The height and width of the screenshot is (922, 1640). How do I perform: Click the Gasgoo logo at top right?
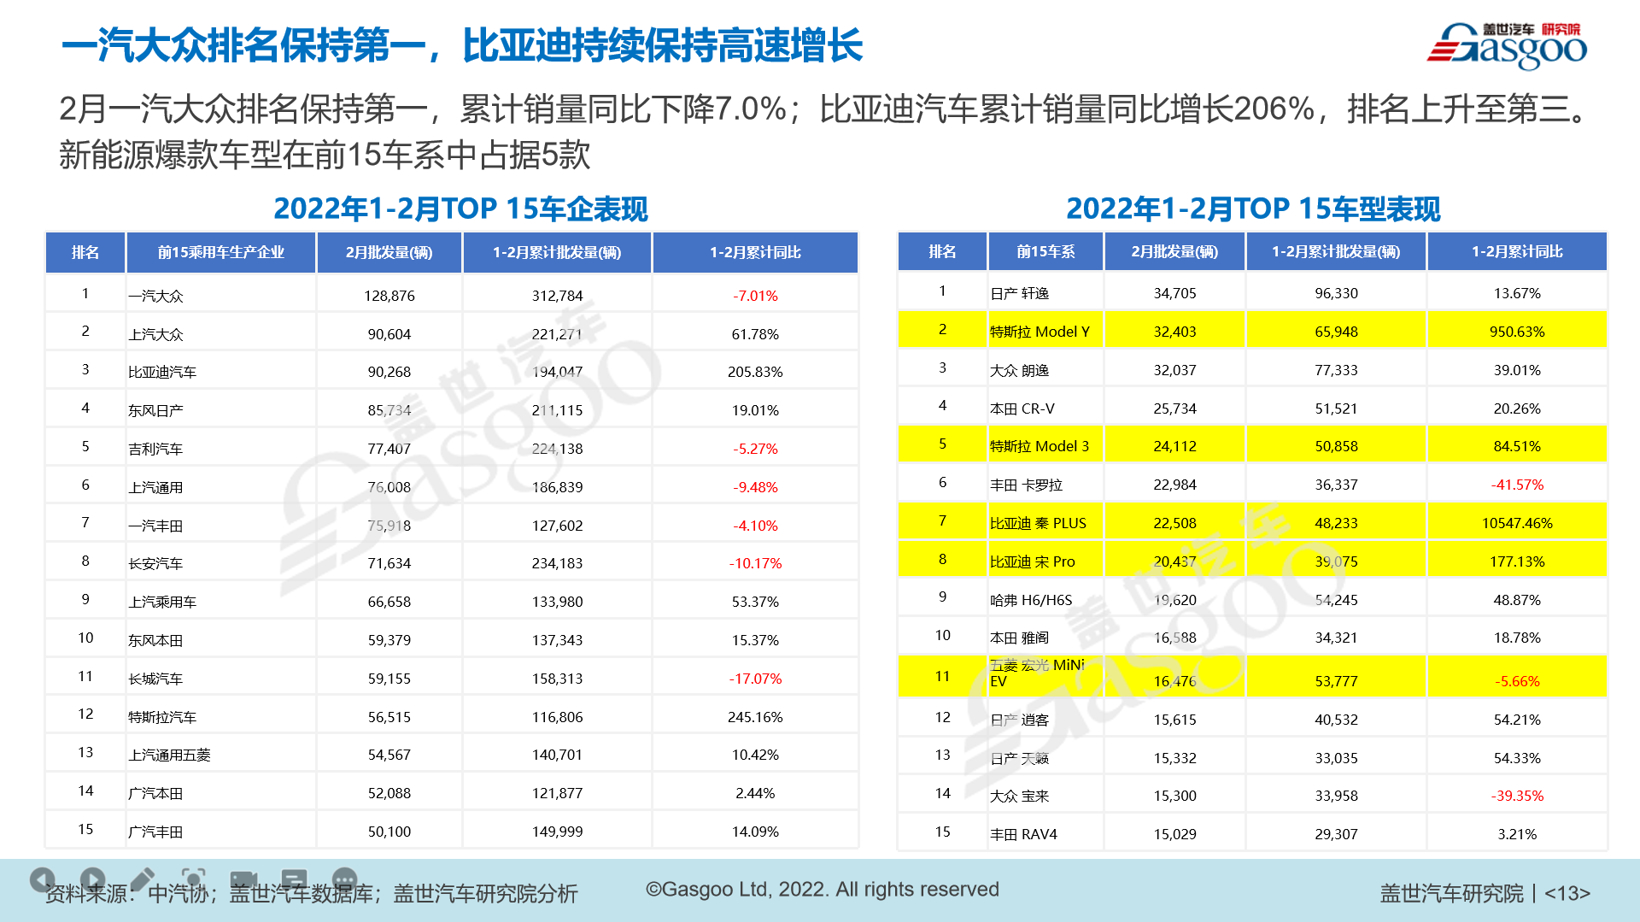click(x=1507, y=46)
